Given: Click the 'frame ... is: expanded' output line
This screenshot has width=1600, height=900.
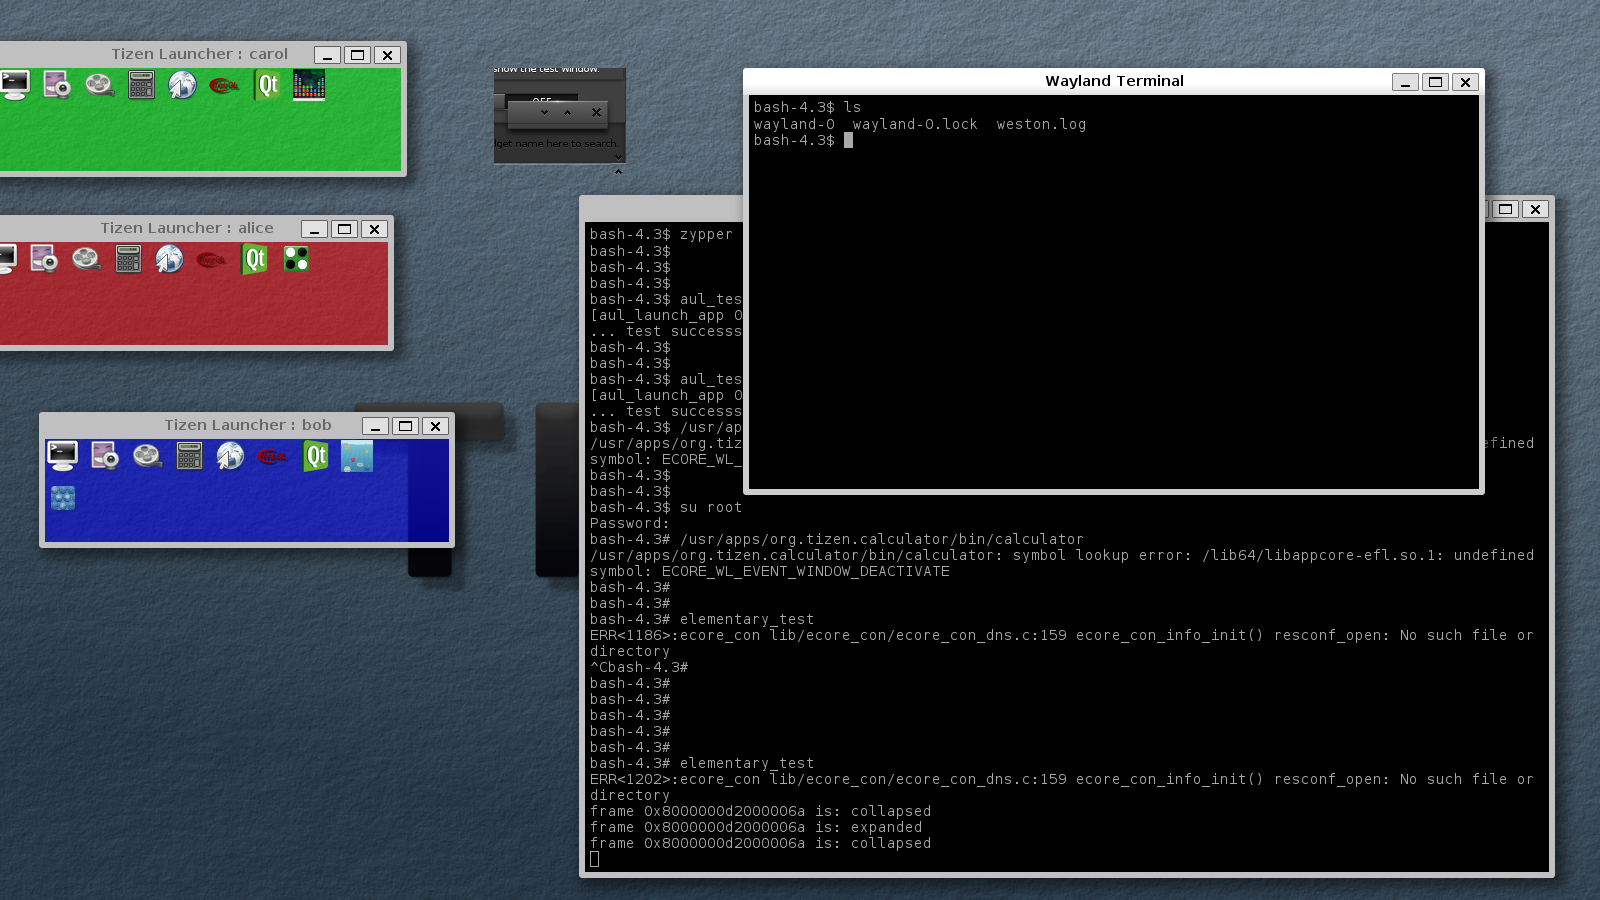Looking at the screenshot, I should point(756,827).
